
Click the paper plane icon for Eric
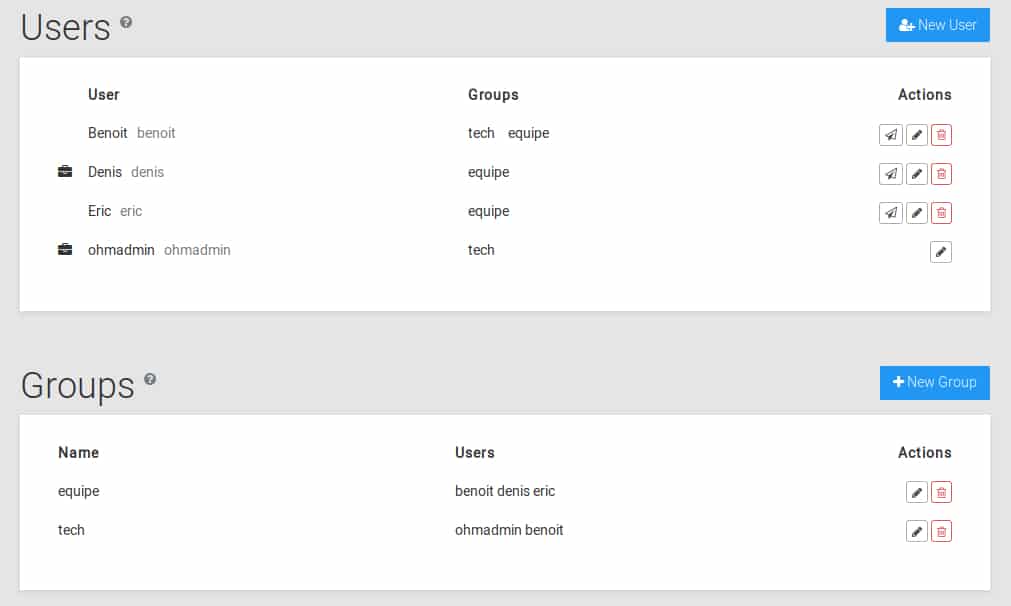tap(890, 213)
